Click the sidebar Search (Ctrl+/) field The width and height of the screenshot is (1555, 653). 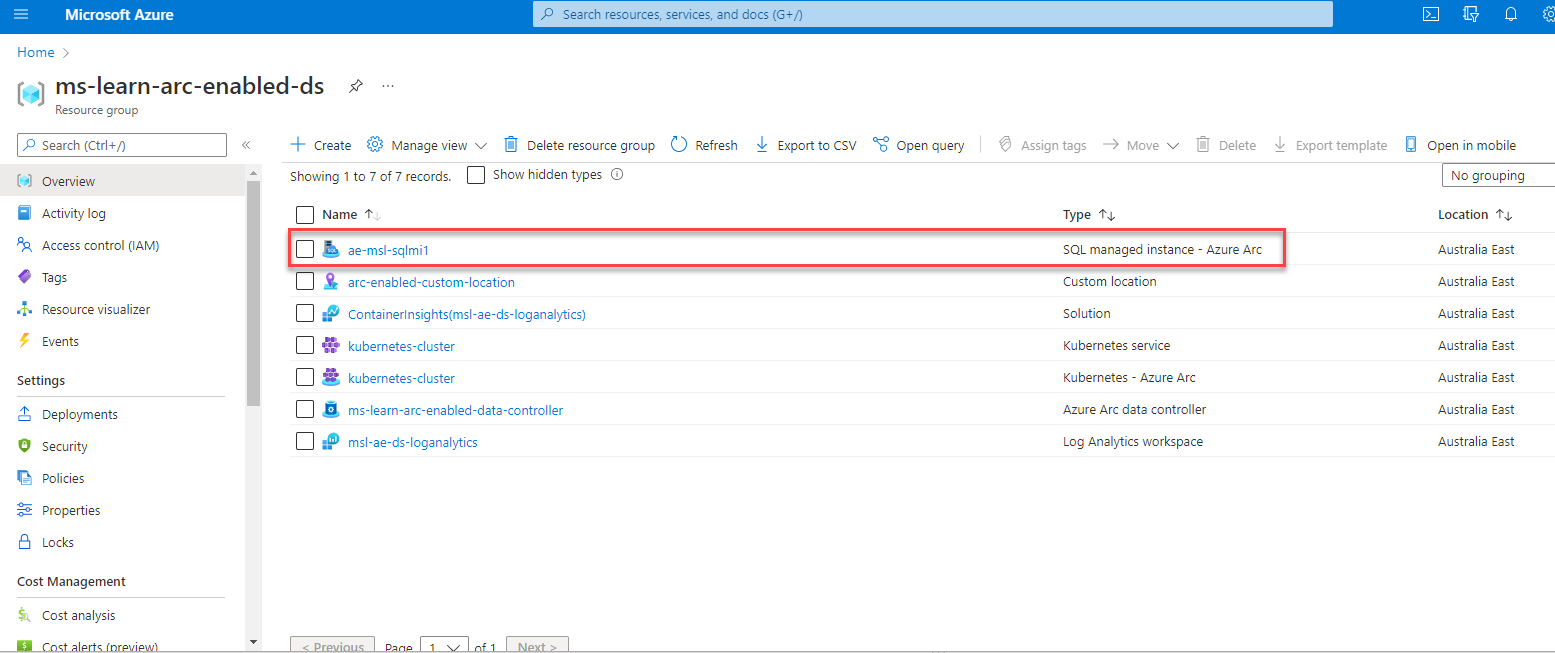coord(122,145)
